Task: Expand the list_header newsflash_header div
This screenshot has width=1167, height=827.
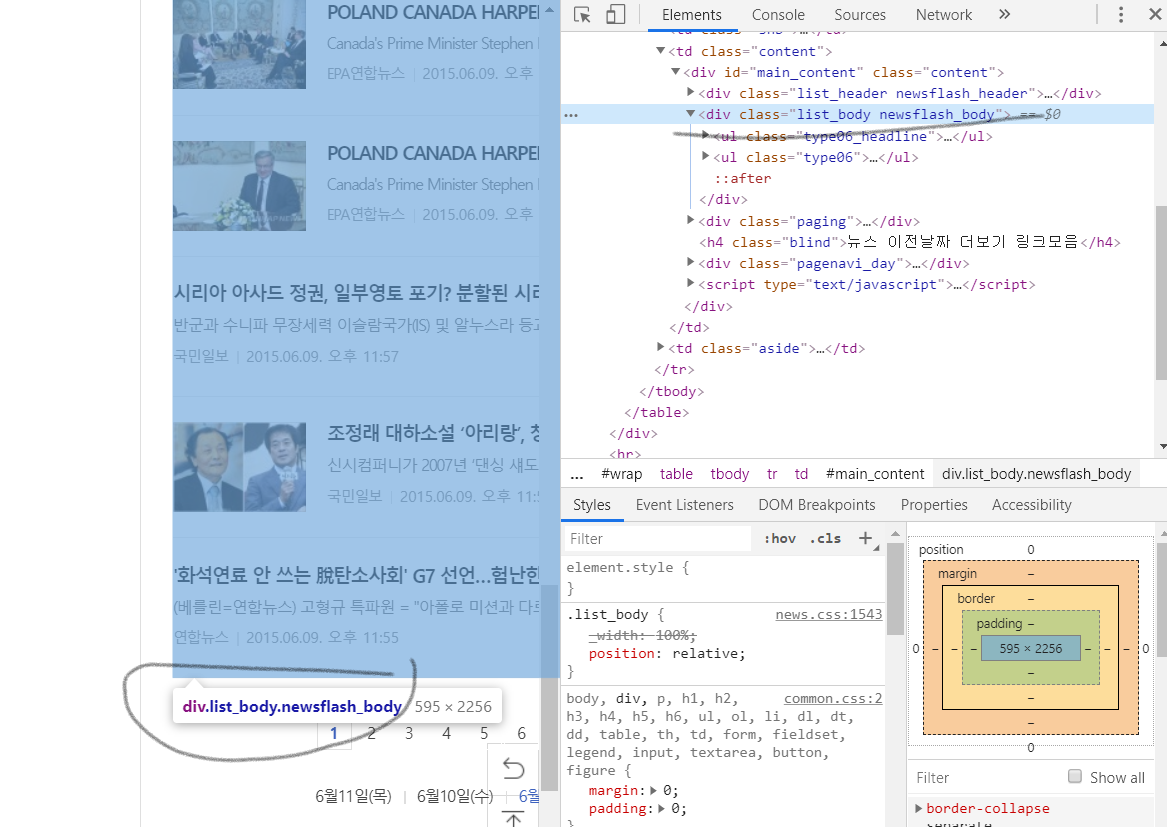Action: (691, 92)
